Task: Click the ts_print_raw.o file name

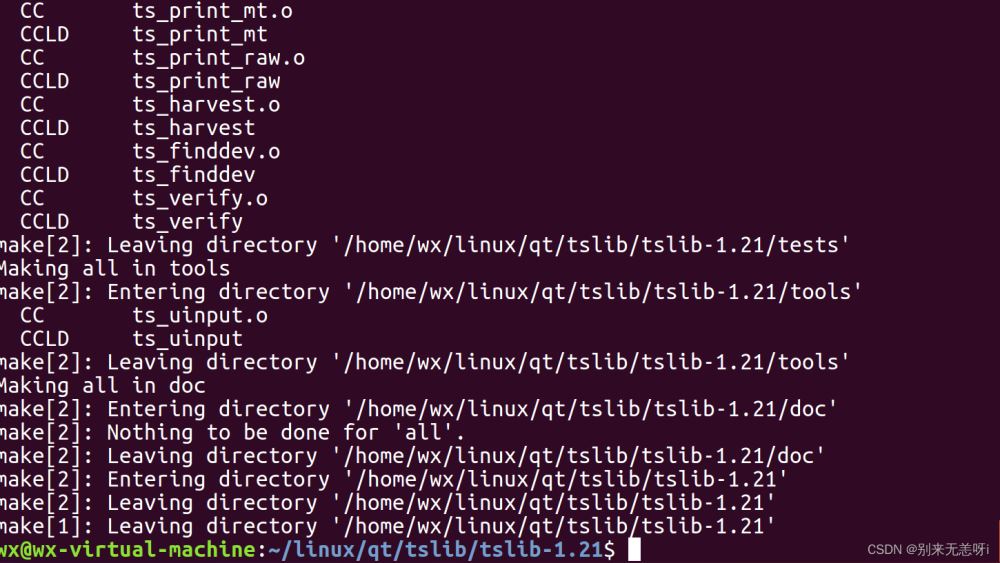Action: [218, 58]
